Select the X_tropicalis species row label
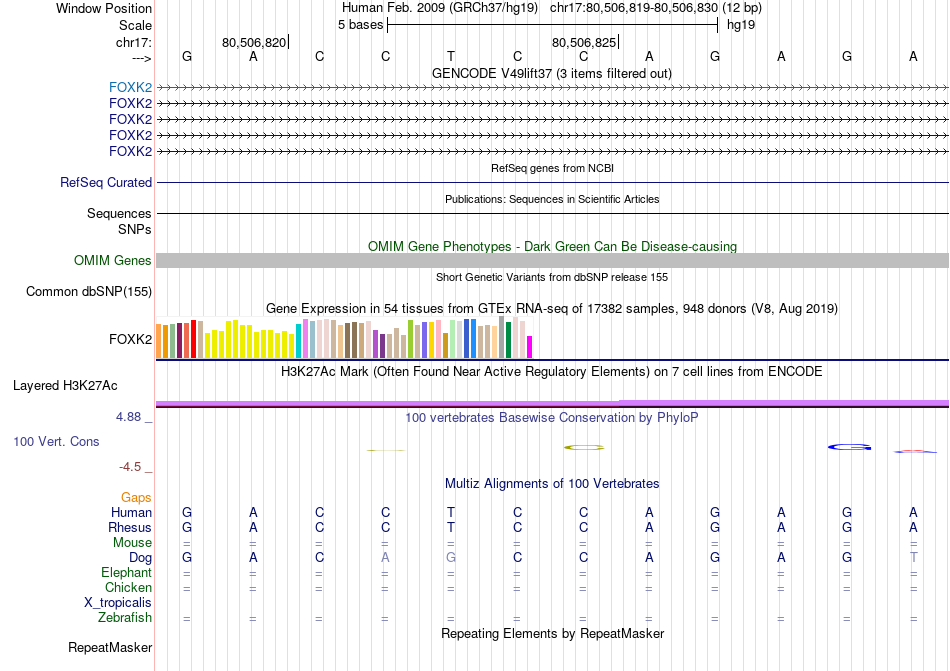This screenshot has height=671, width=950. click(x=118, y=603)
